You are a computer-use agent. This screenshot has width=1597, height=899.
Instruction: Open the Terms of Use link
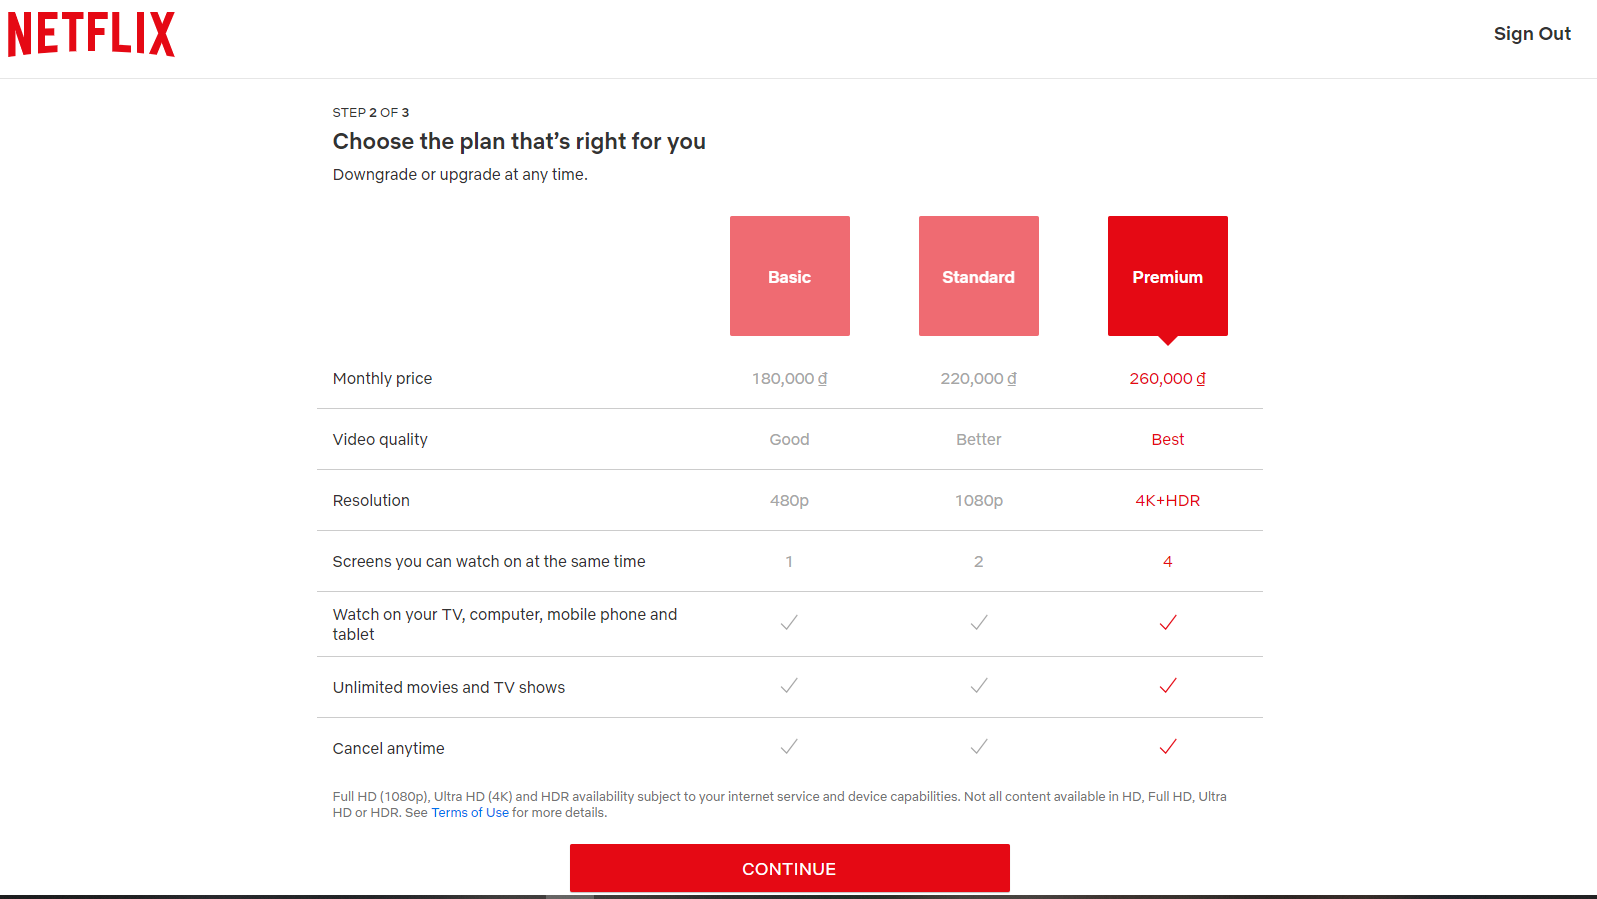pyautogui.click(x=470, y=813)
